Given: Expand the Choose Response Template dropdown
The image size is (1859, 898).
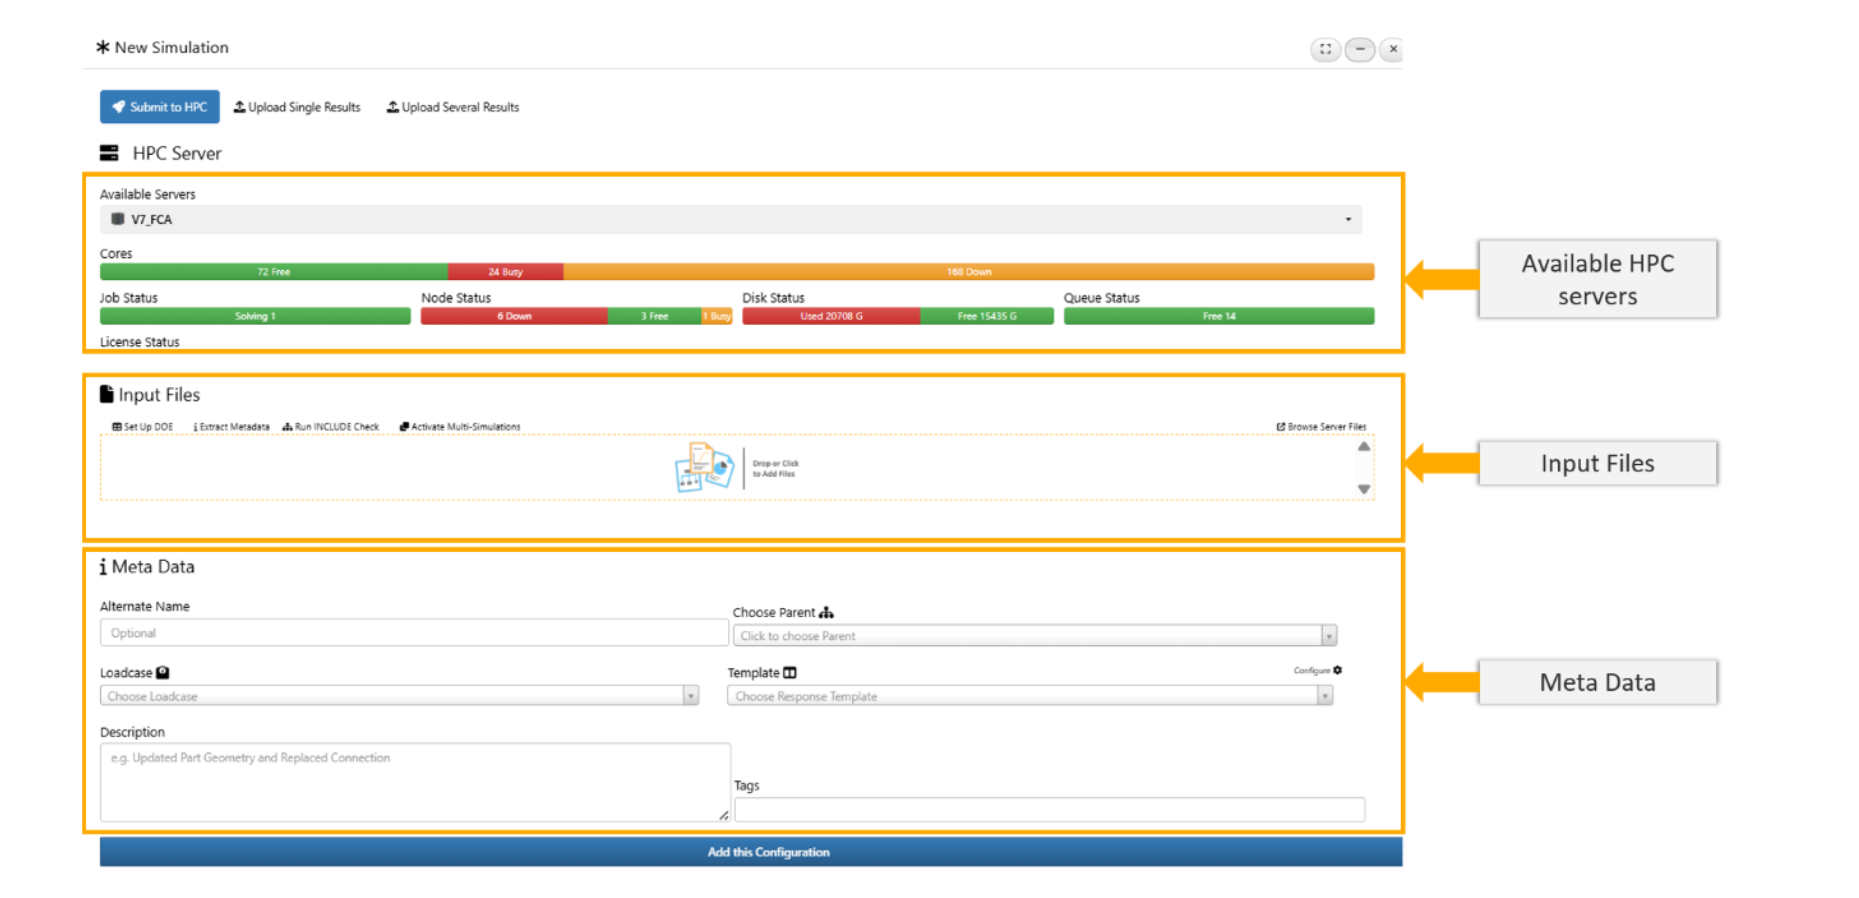Looking at the screenshot, I should pos(1325,696).
